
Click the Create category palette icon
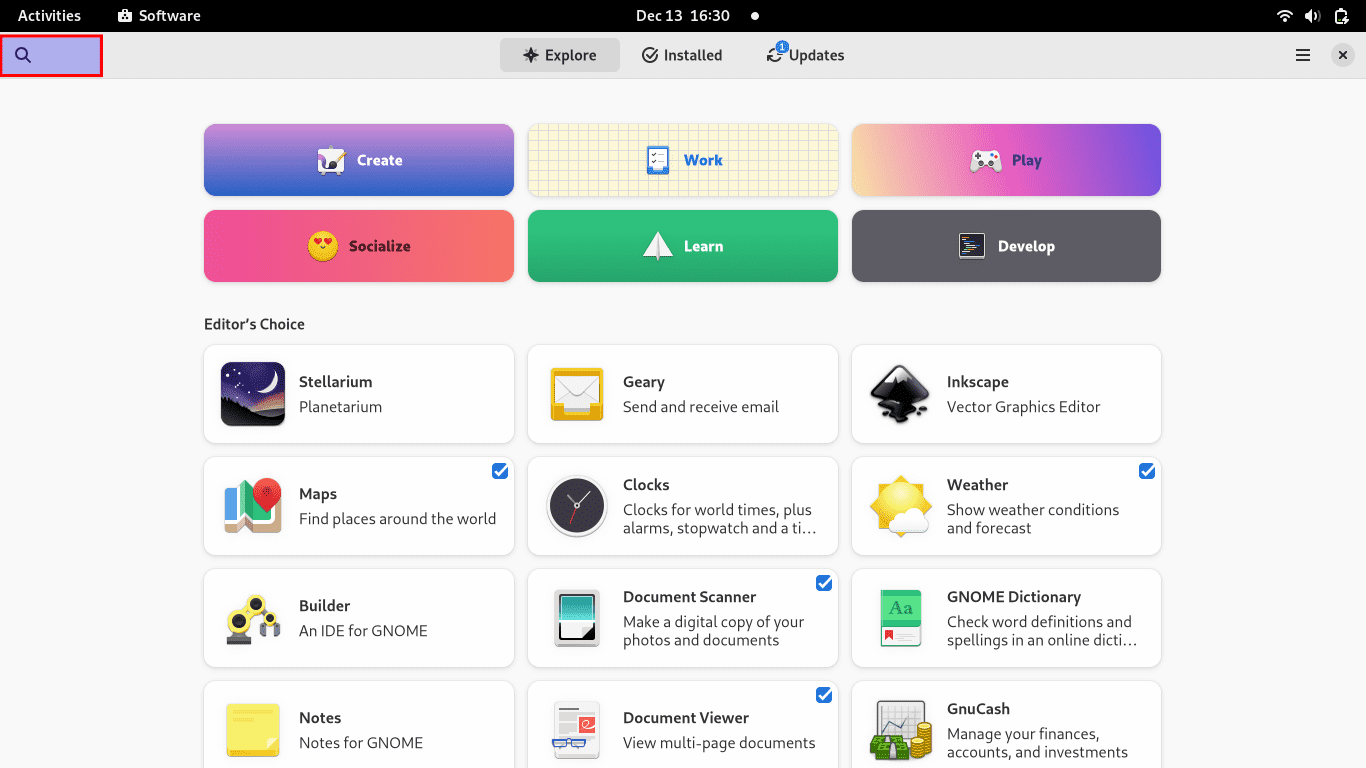[x=331, y=160]
